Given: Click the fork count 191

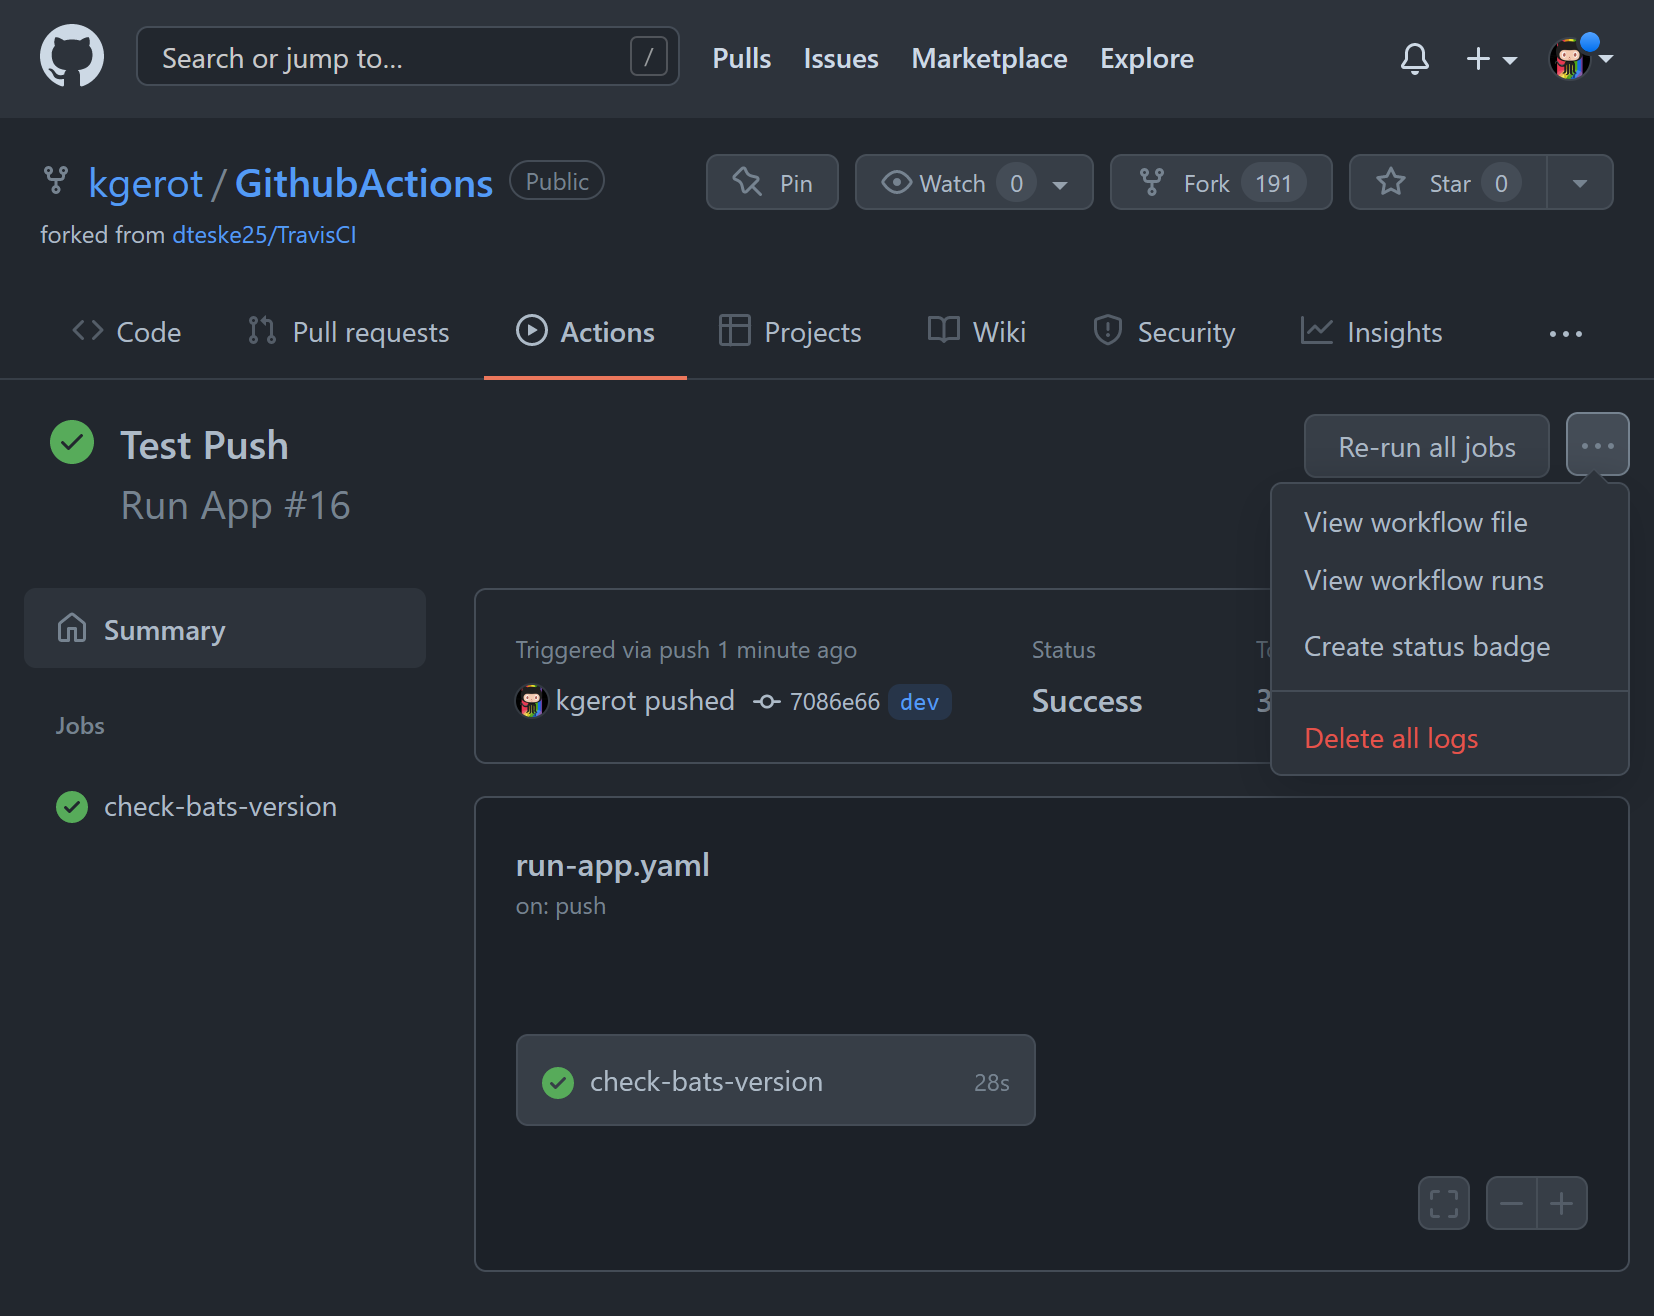Looking at the screenshot, I should coord(1273,183).
